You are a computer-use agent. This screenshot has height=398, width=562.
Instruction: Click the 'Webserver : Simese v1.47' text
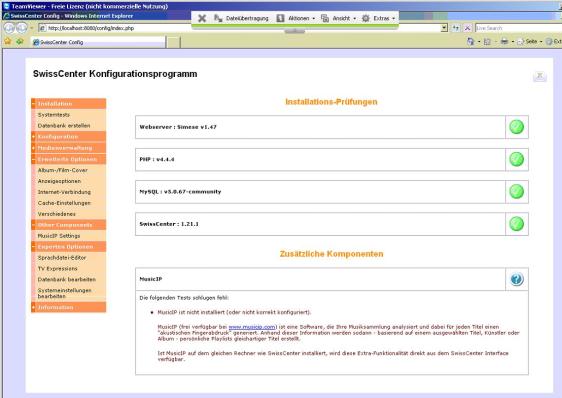[178, 127]
